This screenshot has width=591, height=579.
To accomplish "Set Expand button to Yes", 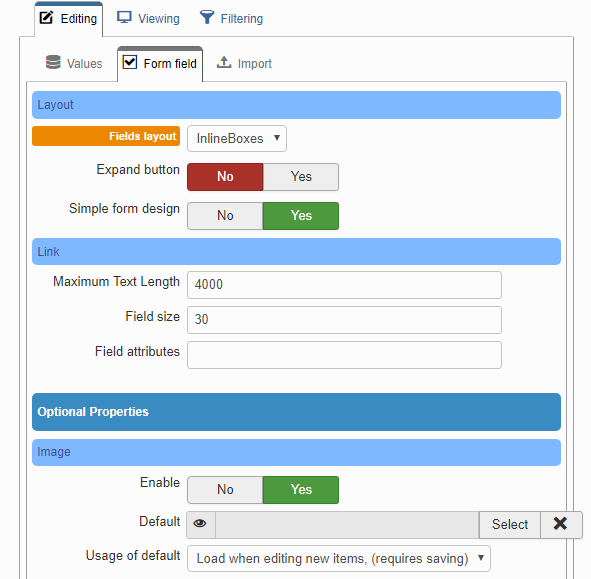I will 301,177.
